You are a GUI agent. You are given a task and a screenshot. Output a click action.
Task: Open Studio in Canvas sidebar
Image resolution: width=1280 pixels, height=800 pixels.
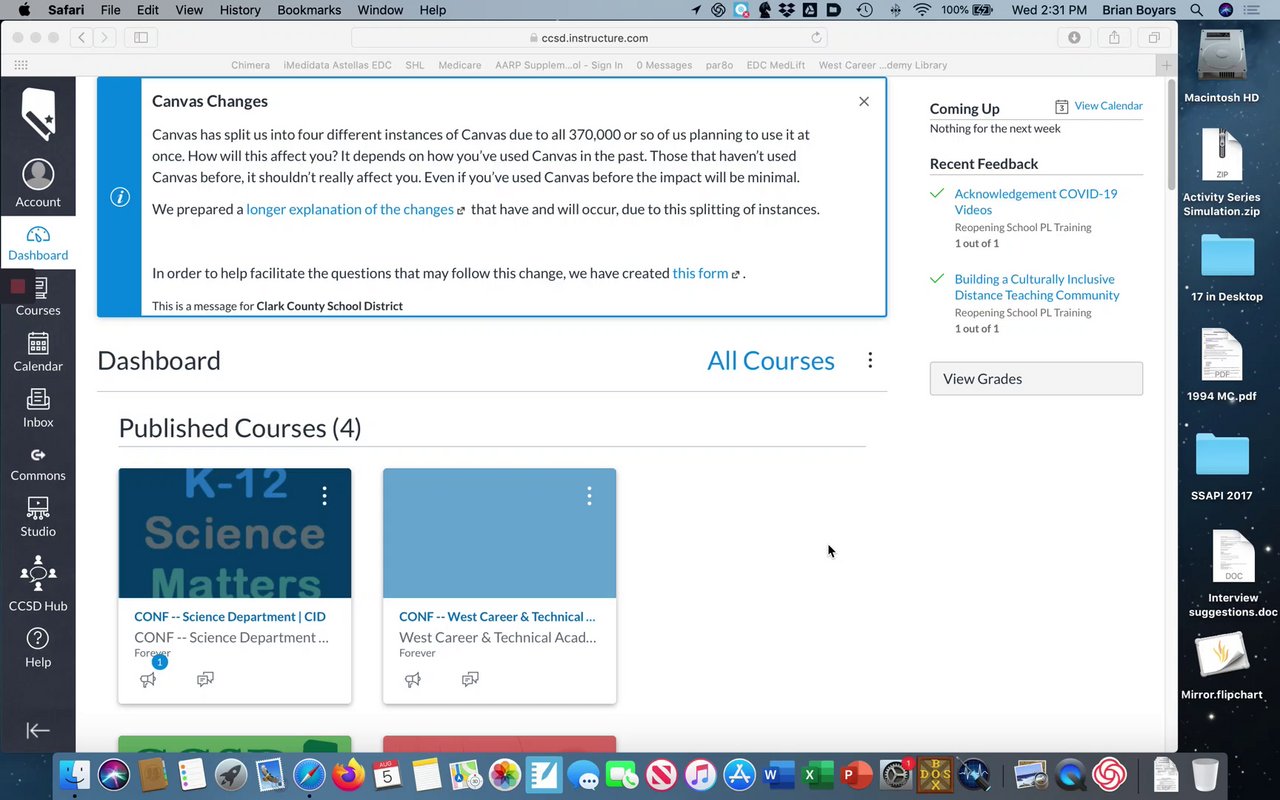[x=38, y=518]
